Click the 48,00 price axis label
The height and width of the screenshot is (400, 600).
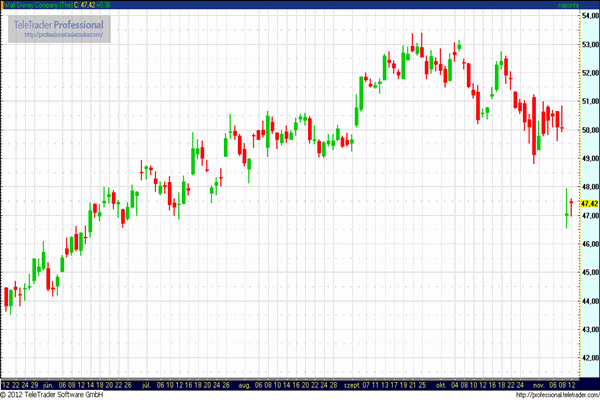(590, 186)
